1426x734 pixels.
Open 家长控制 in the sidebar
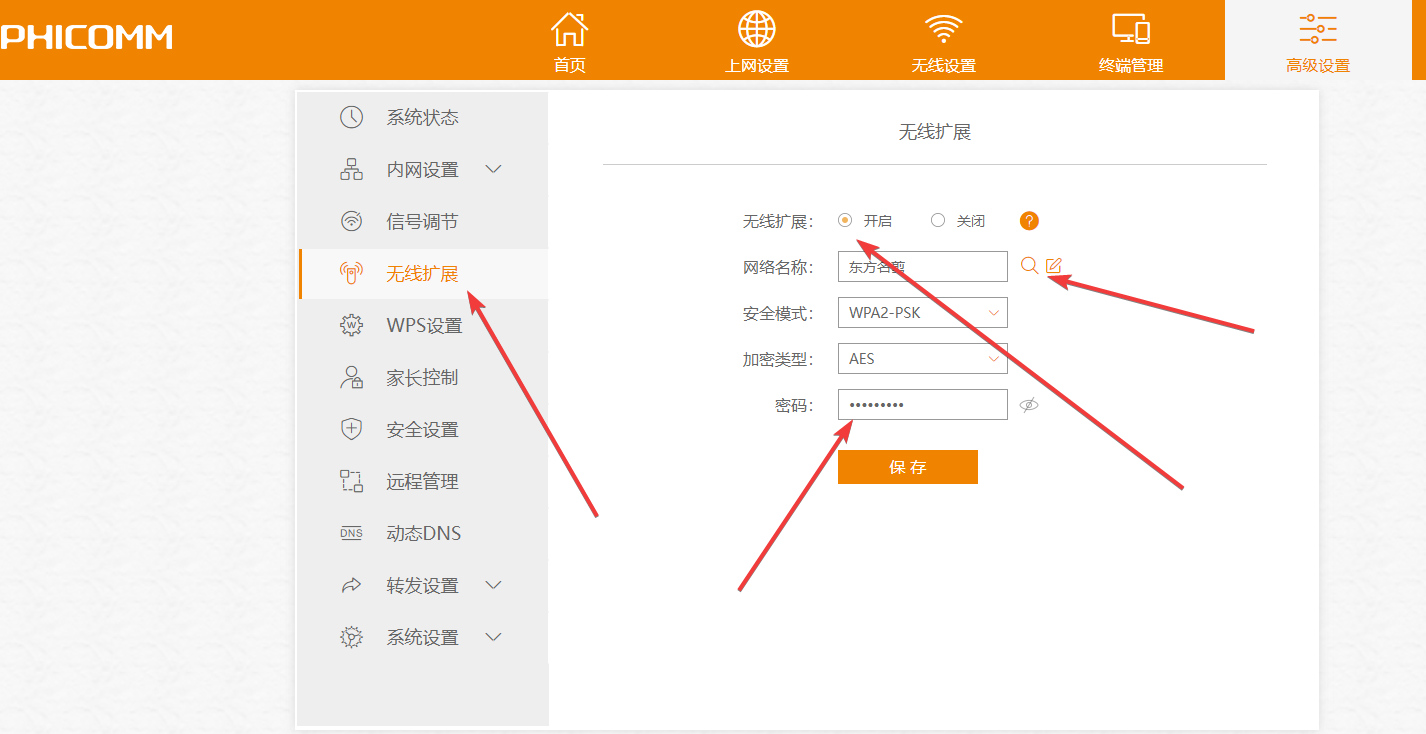423,377
